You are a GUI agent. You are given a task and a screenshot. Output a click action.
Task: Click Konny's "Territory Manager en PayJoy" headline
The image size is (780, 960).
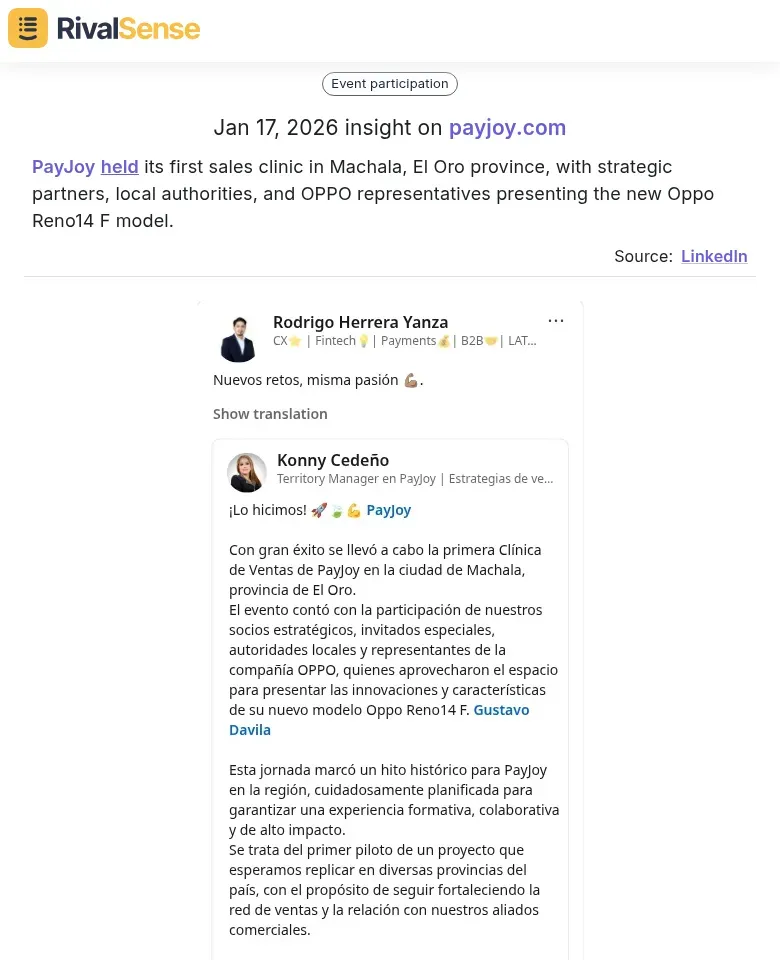(414, 478)
